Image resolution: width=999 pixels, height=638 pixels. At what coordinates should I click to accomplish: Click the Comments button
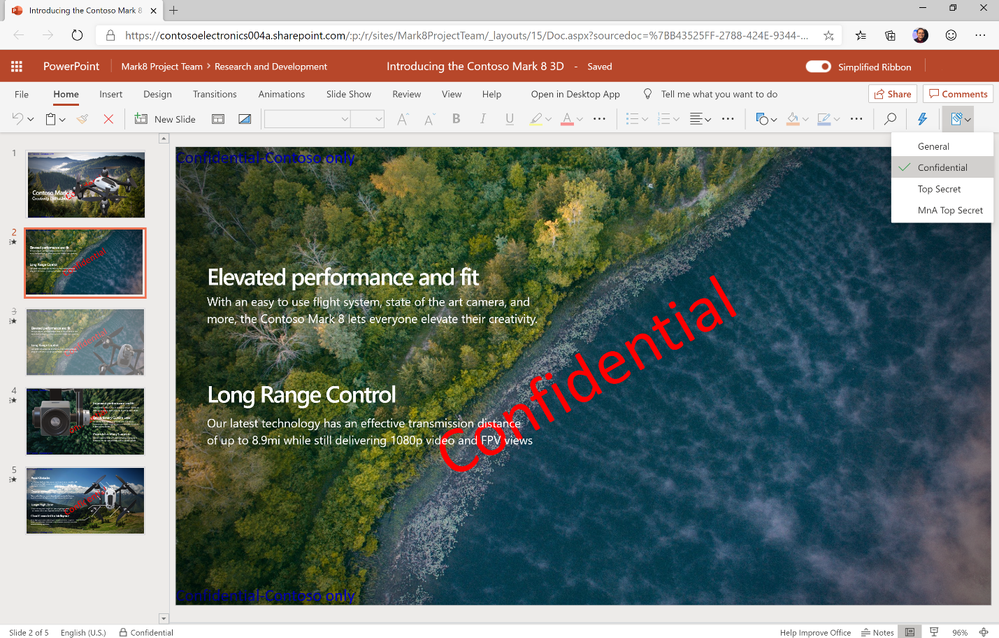pos(958,94)
